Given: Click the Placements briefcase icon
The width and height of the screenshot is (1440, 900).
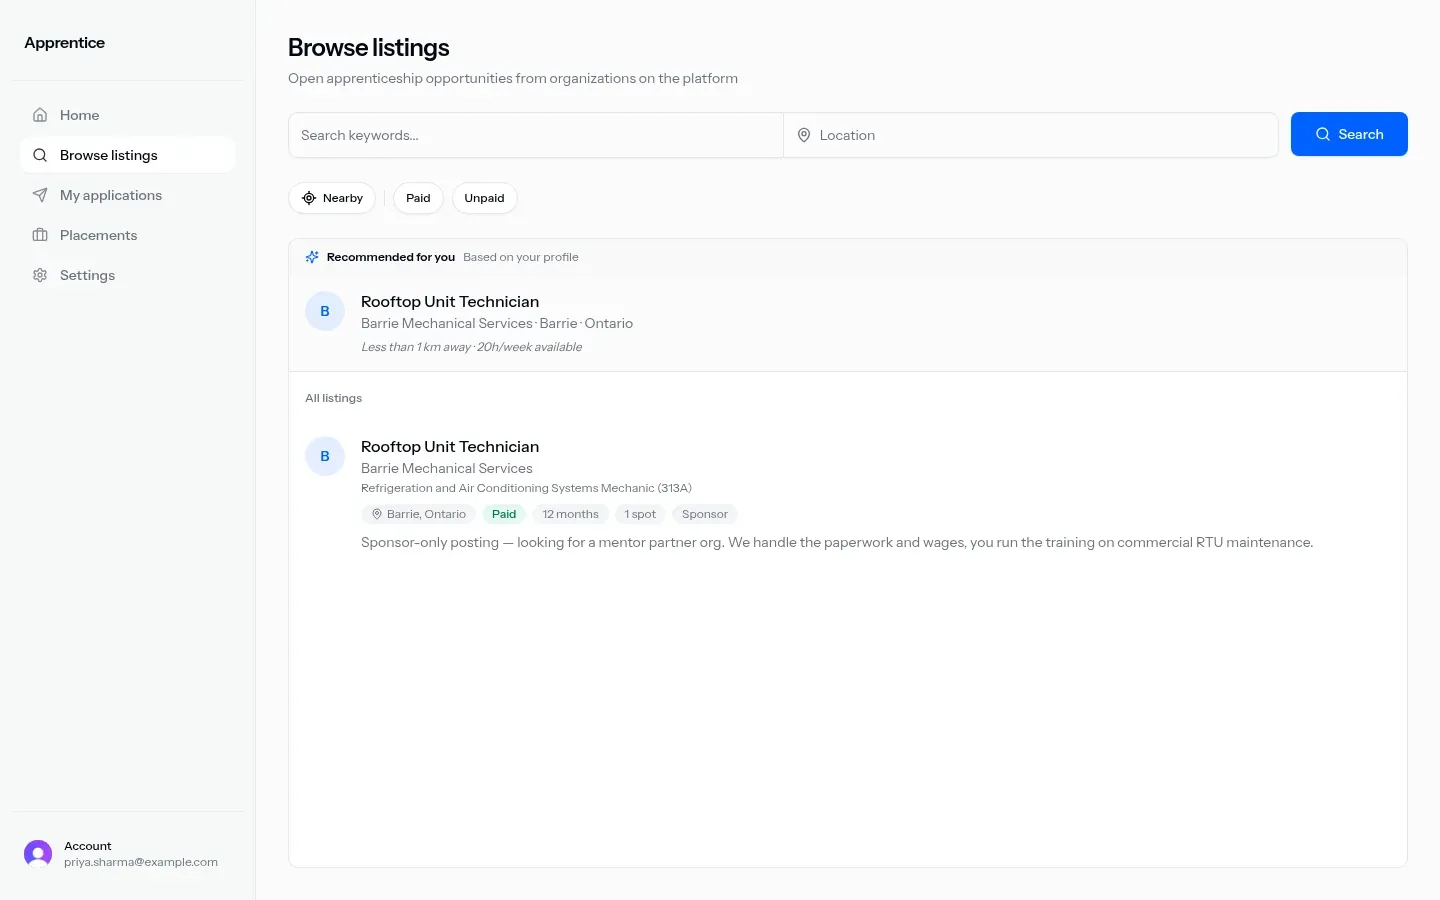Looking at the screenshot, I should 40,235.
